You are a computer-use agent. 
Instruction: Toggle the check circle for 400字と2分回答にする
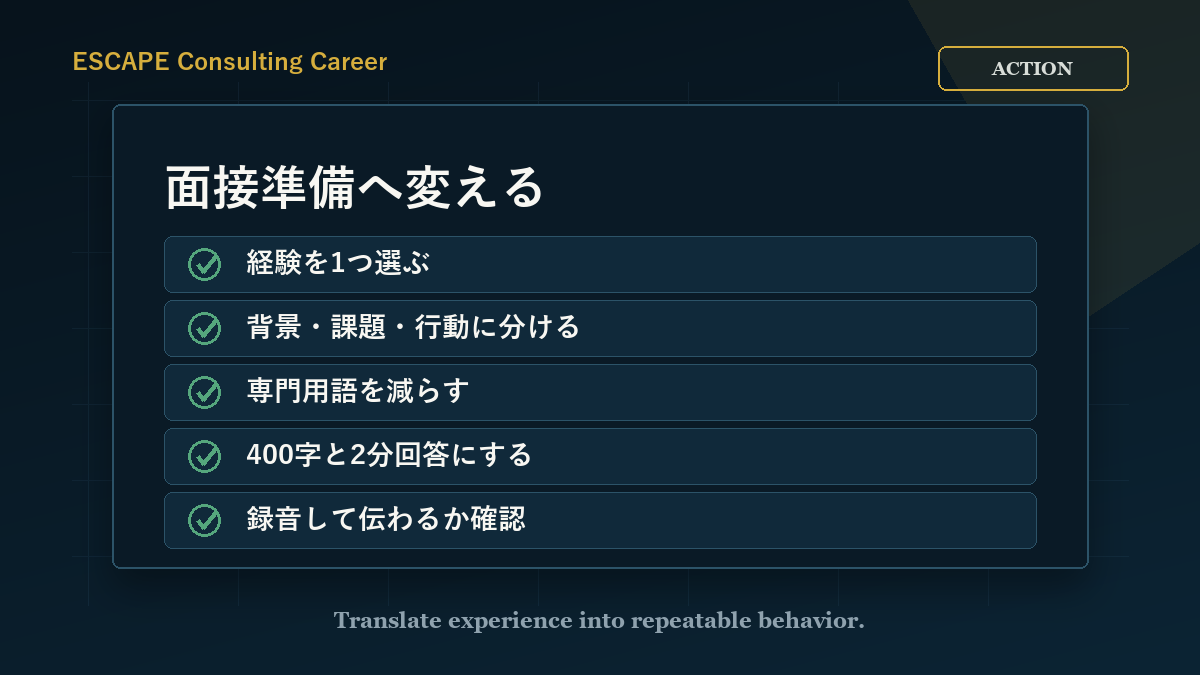pos(205,457)
